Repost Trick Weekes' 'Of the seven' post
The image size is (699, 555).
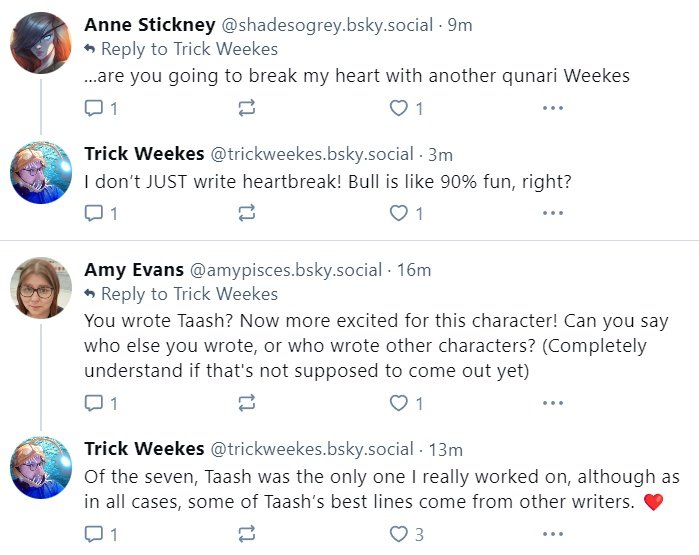pos(246,535)
